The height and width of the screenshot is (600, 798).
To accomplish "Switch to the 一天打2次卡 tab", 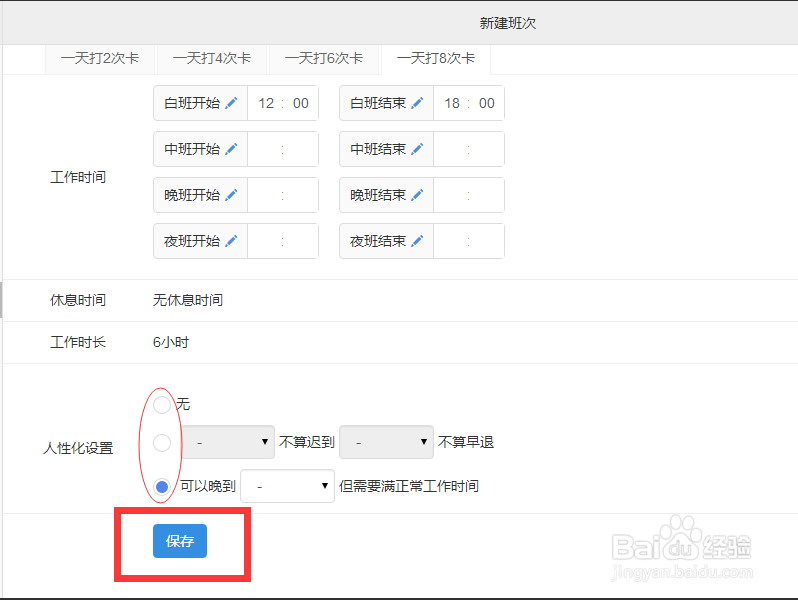I will pos(100,59).
